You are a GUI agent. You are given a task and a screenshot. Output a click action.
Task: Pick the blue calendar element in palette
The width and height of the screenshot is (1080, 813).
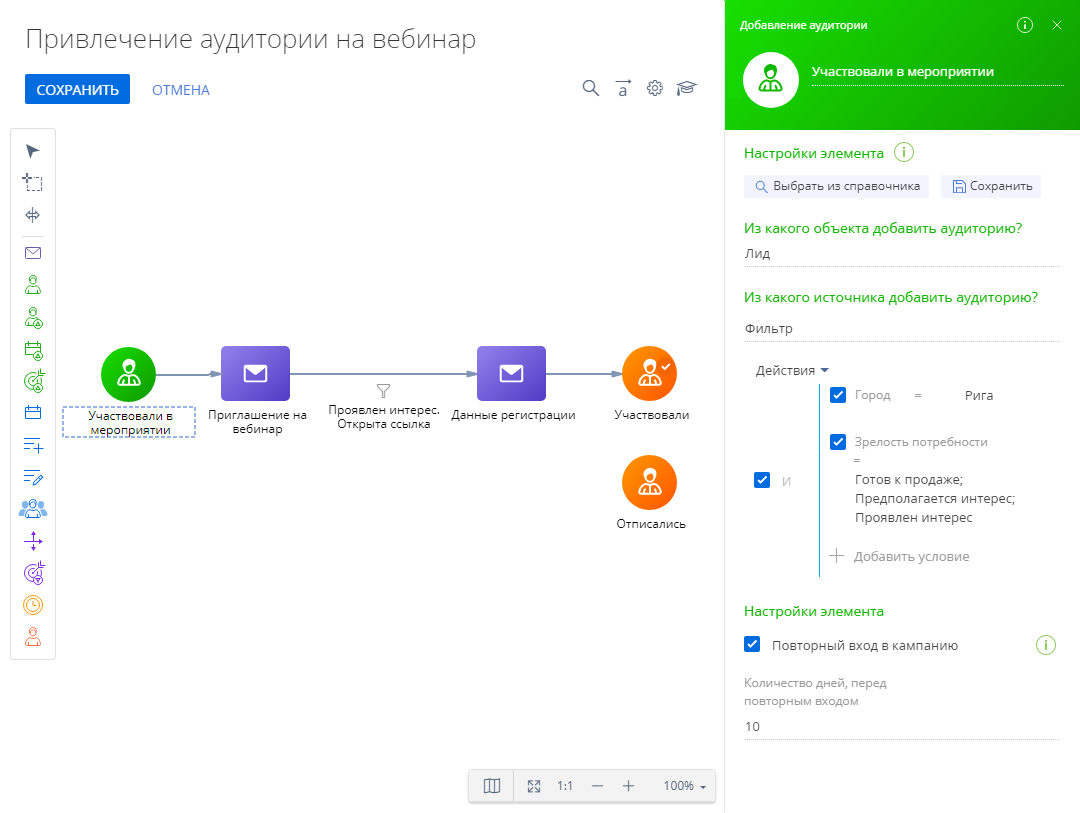pyautogui.click(x=32, y=413)
